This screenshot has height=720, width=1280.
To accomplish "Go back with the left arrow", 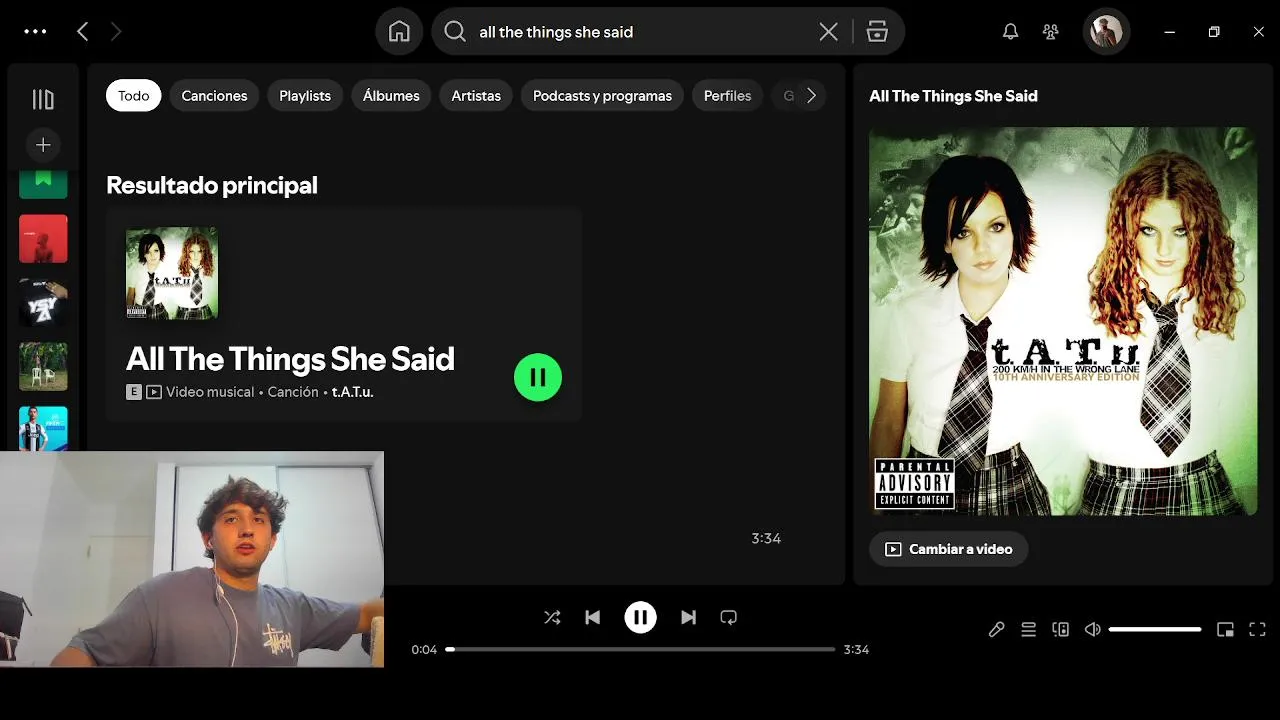I will pyautogui.click(x=83, y=32).
